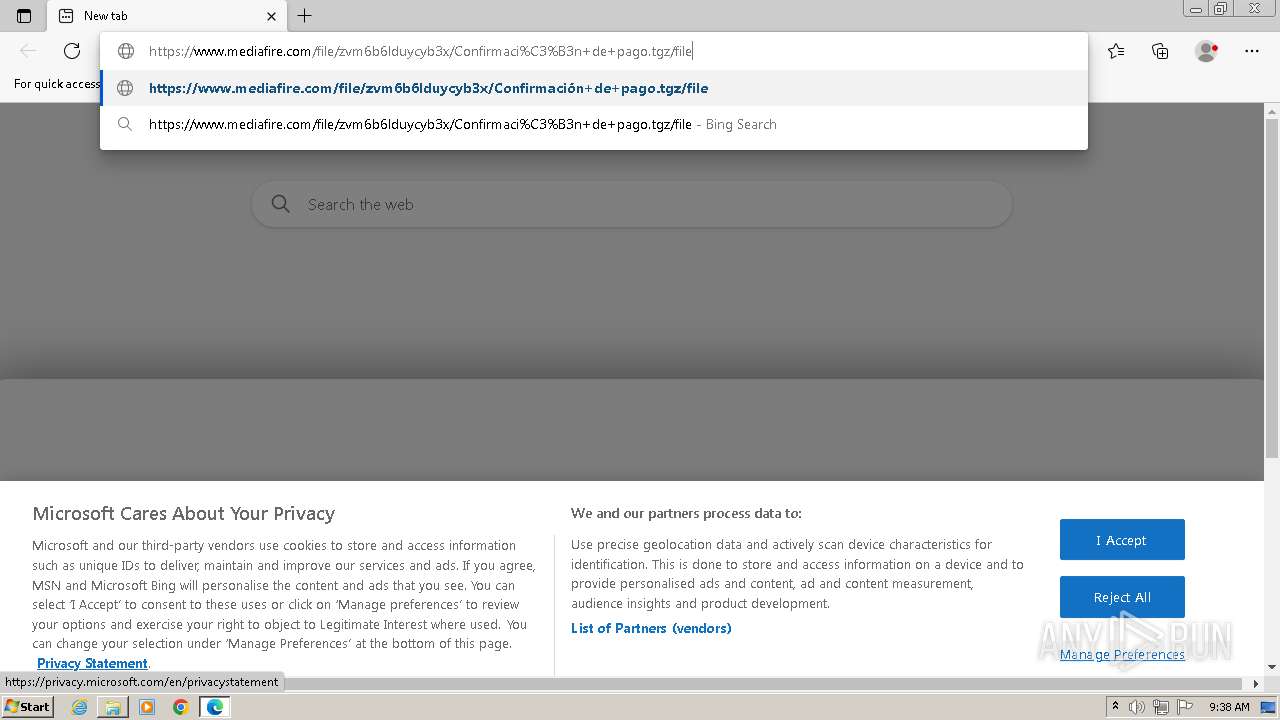Image resolution: width=1280 pixels, height=720 pixels.
Task: Open the Windows Start menu
Action: pyautogui.click(x=27, y=707)
